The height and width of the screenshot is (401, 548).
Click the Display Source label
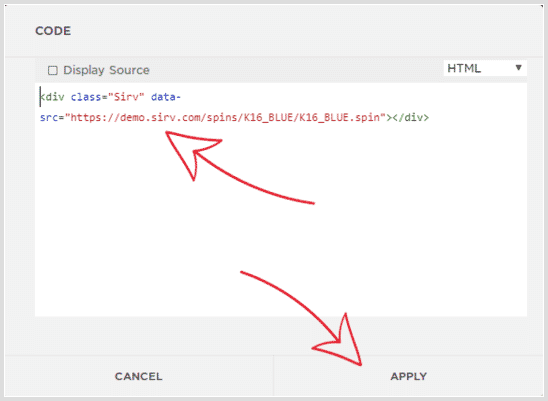(x=106, y=70)
